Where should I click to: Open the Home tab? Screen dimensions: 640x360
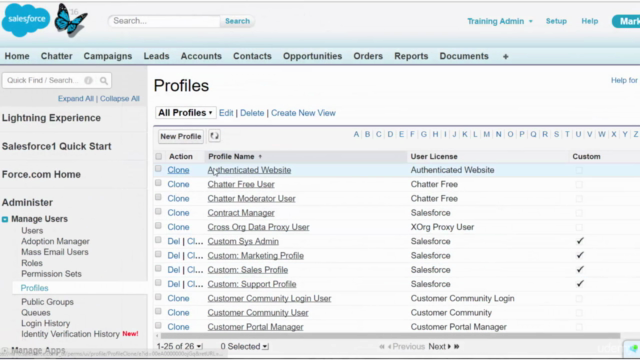coord(17,56)
